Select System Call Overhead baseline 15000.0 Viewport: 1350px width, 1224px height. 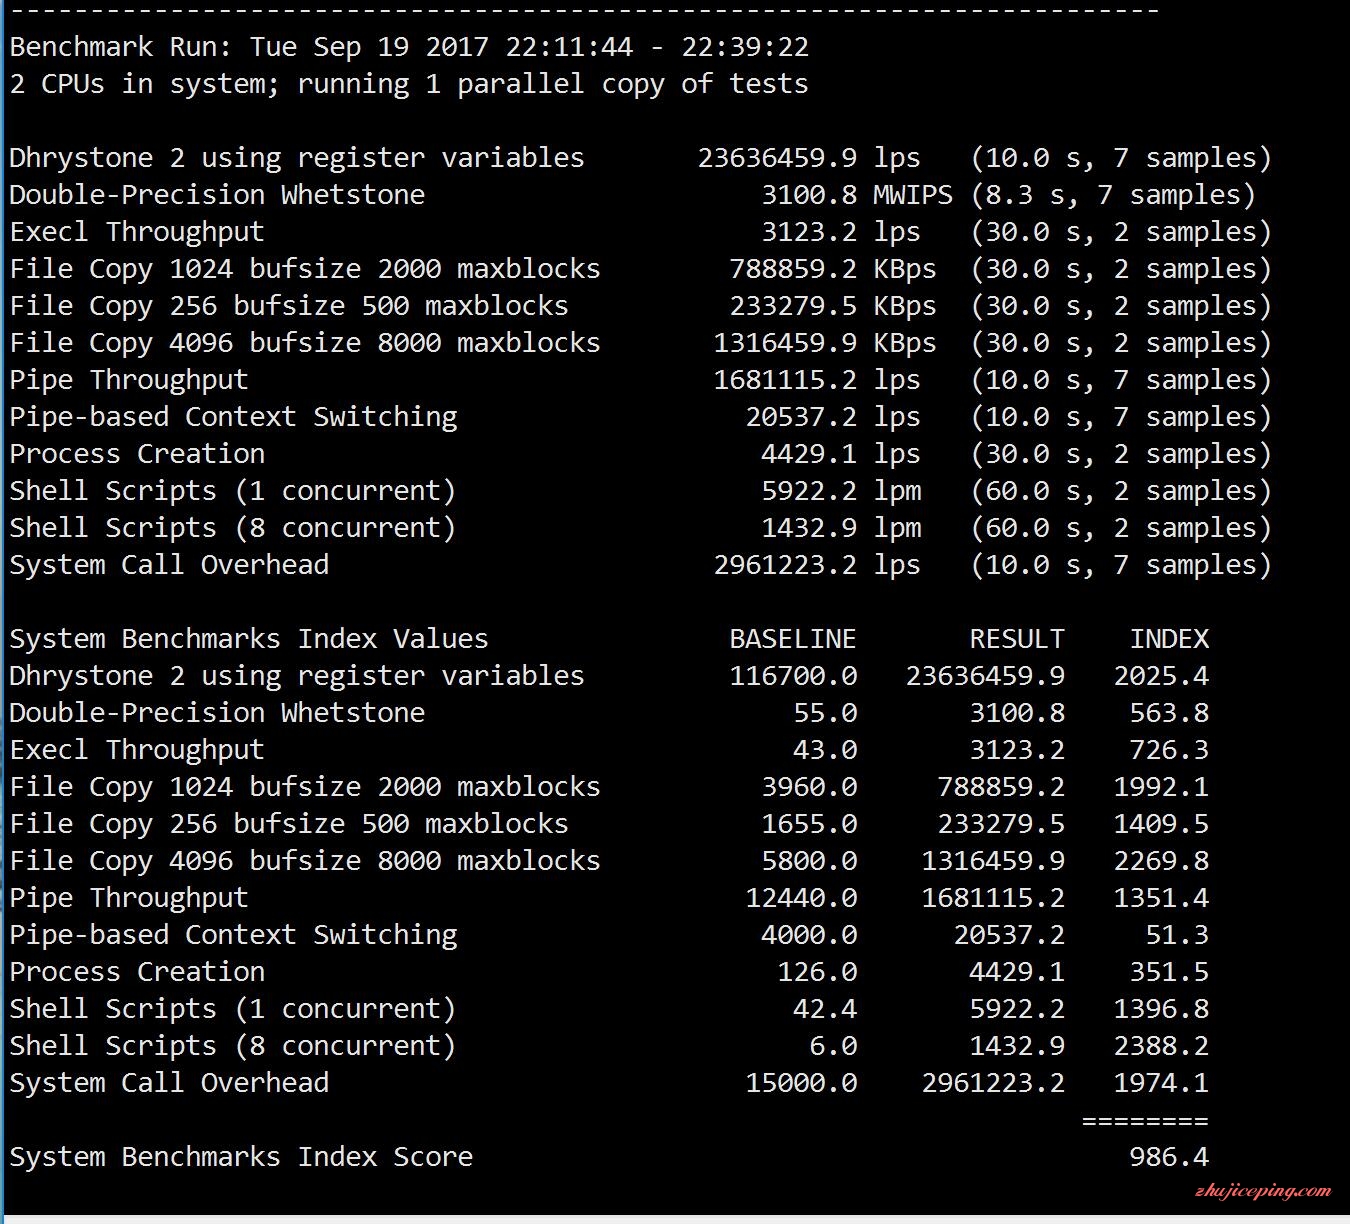(801, 1083)
